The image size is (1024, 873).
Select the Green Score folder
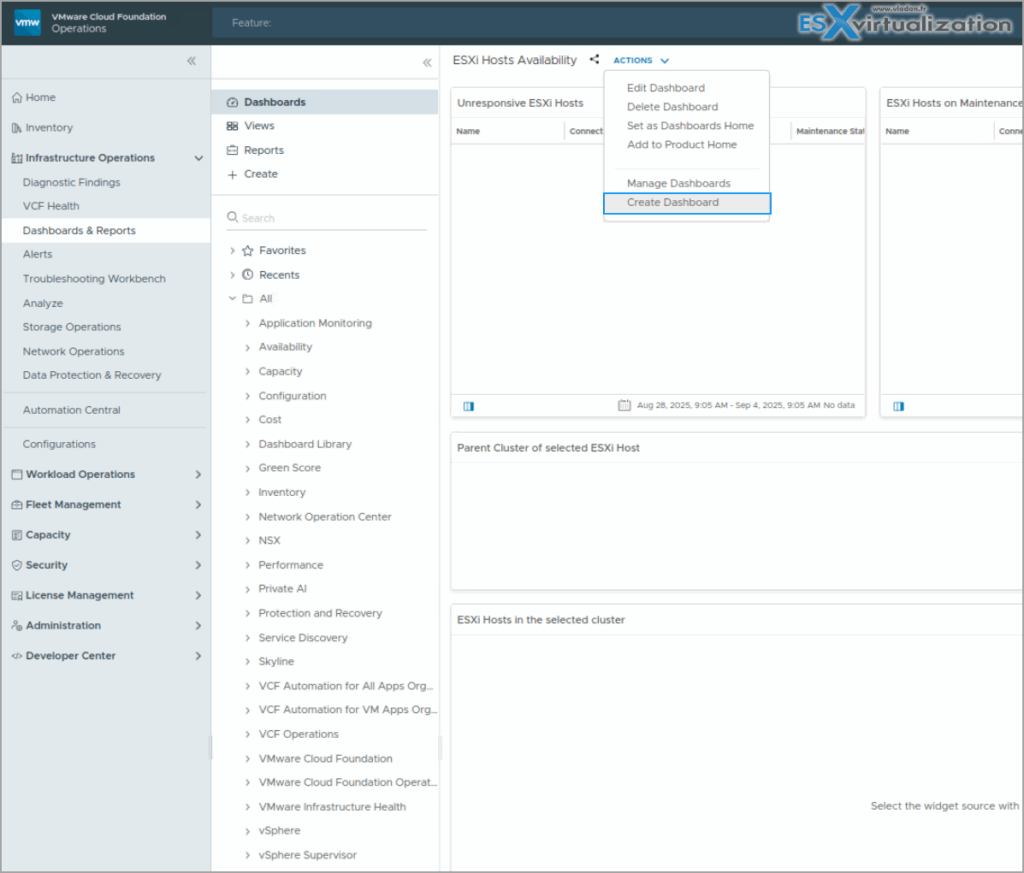coord(289,468)
